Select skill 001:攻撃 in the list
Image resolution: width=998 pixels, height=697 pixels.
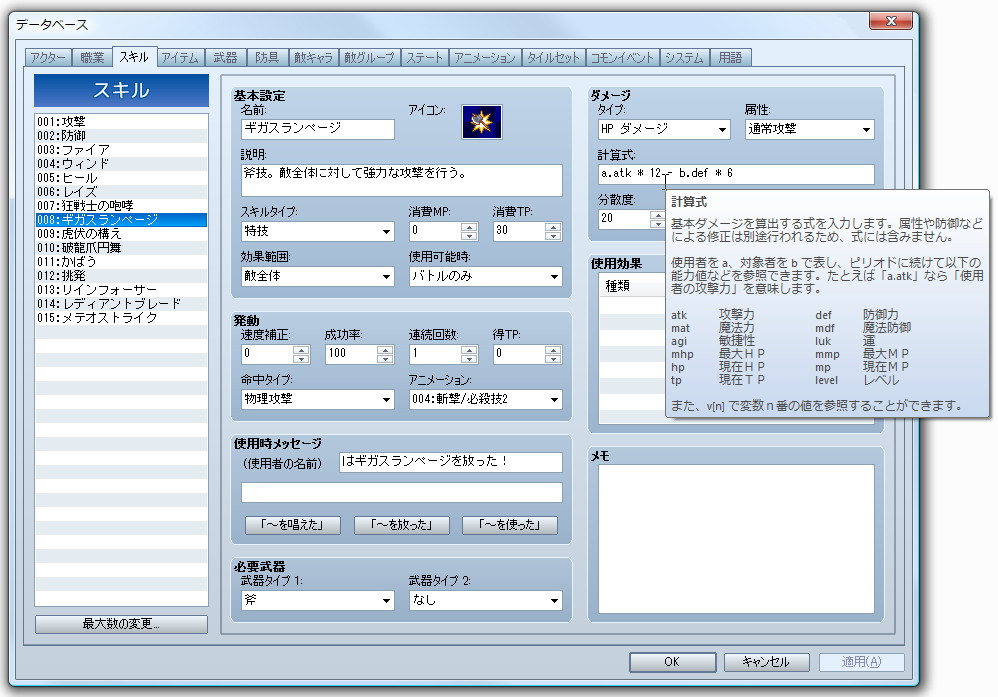60,120
